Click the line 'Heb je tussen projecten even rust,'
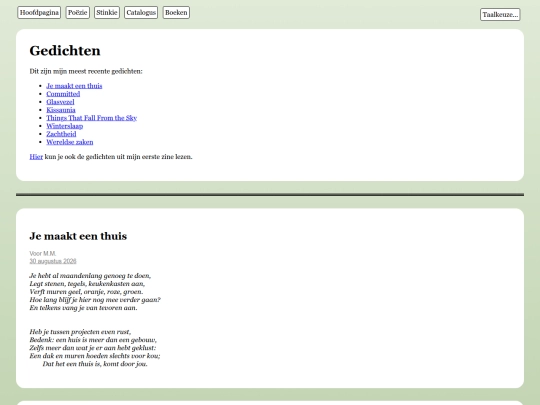 pyautogui.click(x=80, y=332)
